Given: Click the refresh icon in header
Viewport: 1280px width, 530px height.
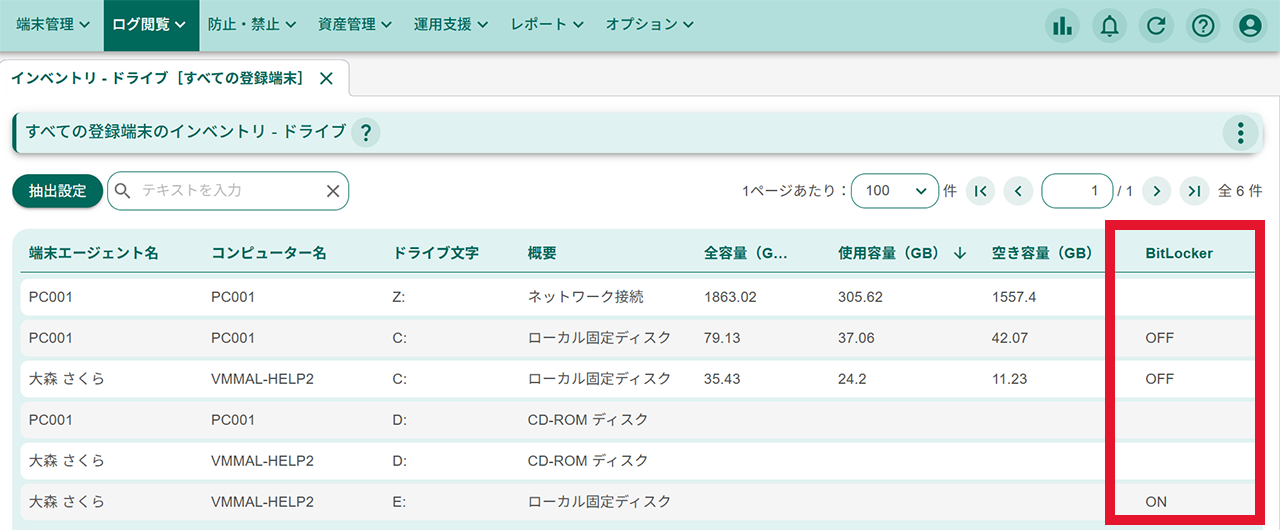Looking at the screenshot, I should point(1156,26).
